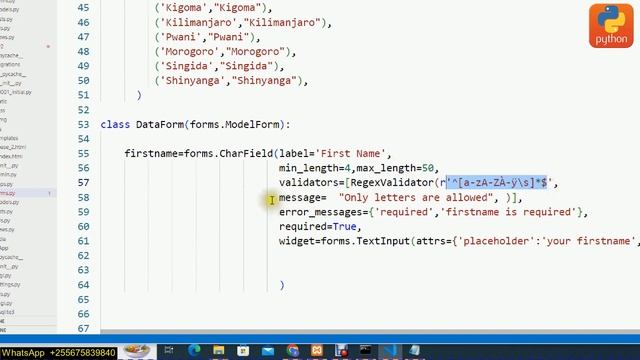This screenshot has height=360, width=640.
Task: Click the closing parenthesis on line 64
Action: 282,285
